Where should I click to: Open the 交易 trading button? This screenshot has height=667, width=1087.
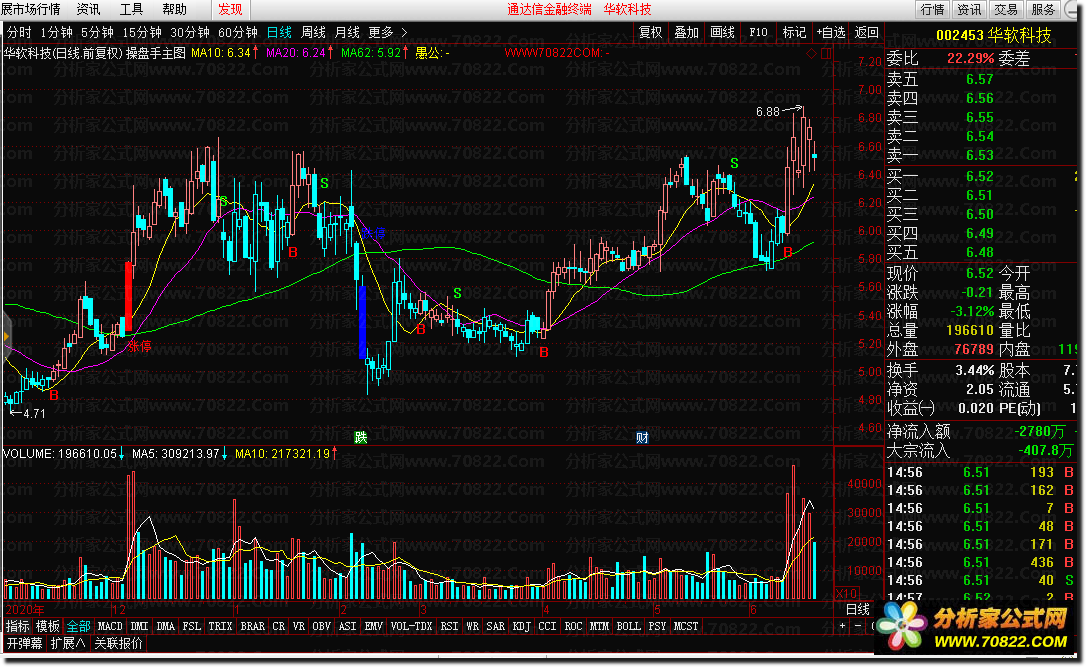click(1006, 10)
